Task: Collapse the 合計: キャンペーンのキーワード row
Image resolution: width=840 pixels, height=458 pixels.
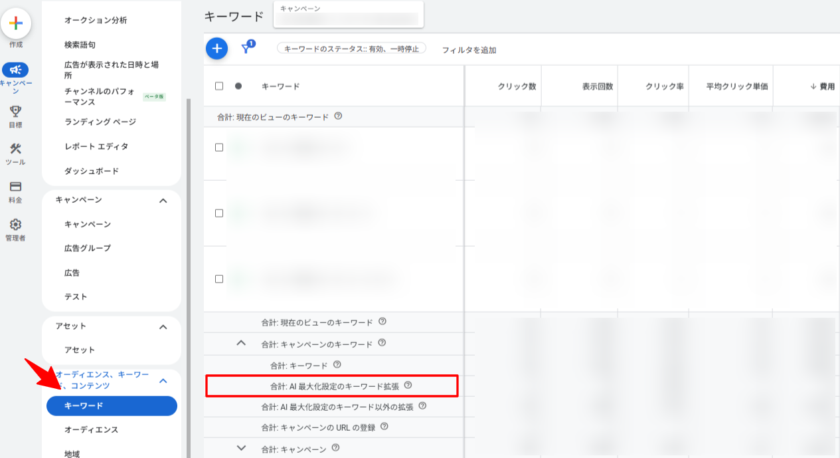Action: 241,343
